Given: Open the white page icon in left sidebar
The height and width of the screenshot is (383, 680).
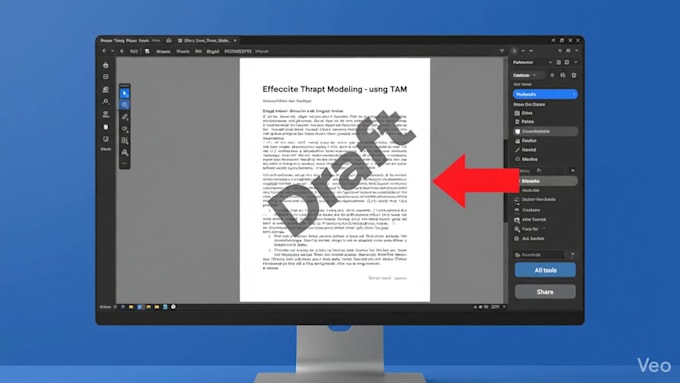Looking at the screenshot, I should coord(105,127).
